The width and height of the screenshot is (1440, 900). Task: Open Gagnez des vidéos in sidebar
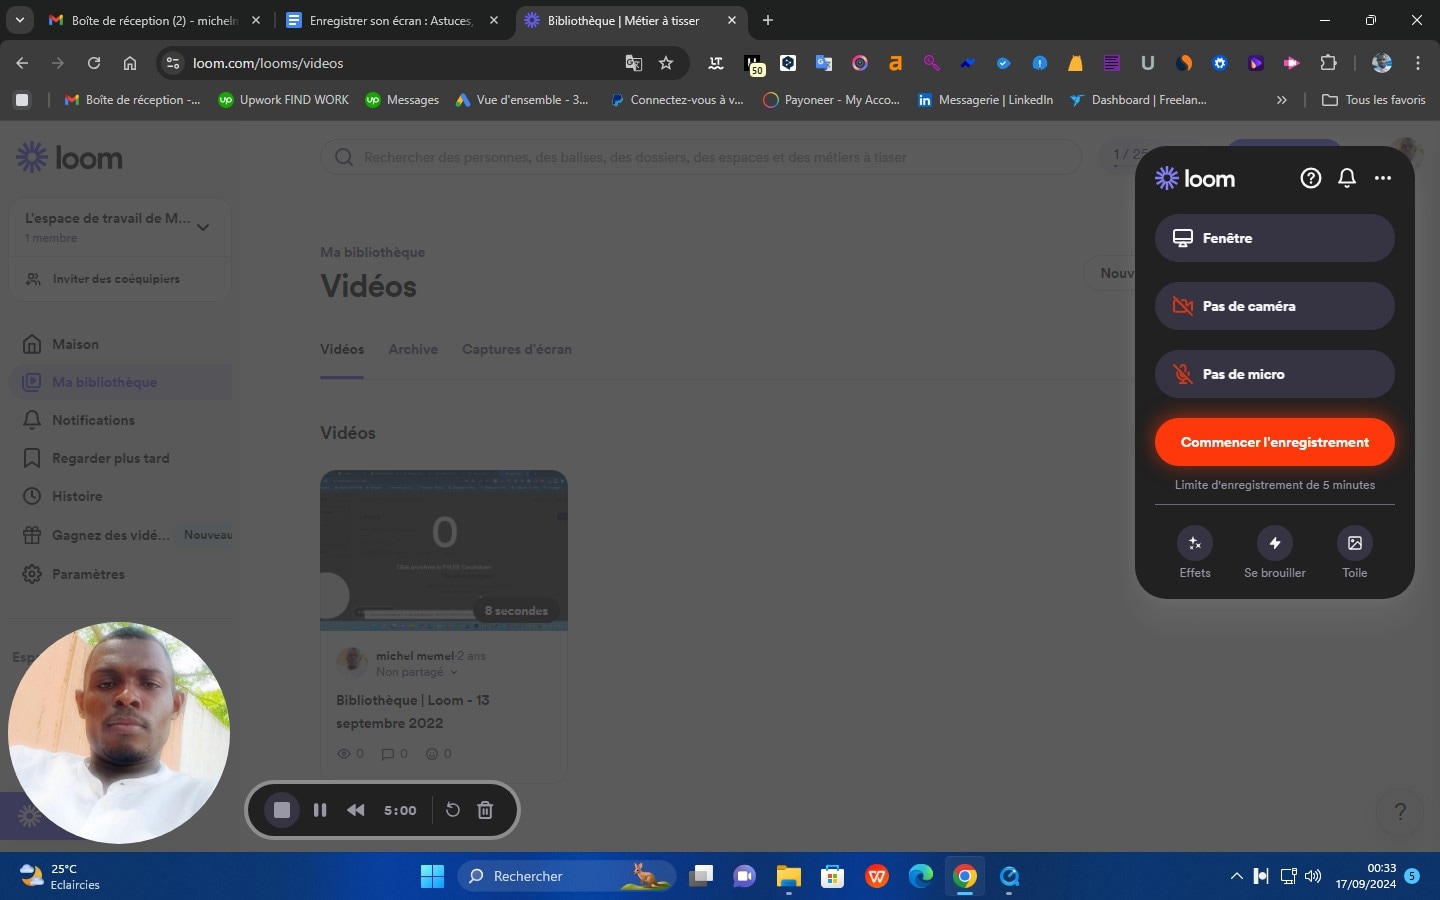110,535
